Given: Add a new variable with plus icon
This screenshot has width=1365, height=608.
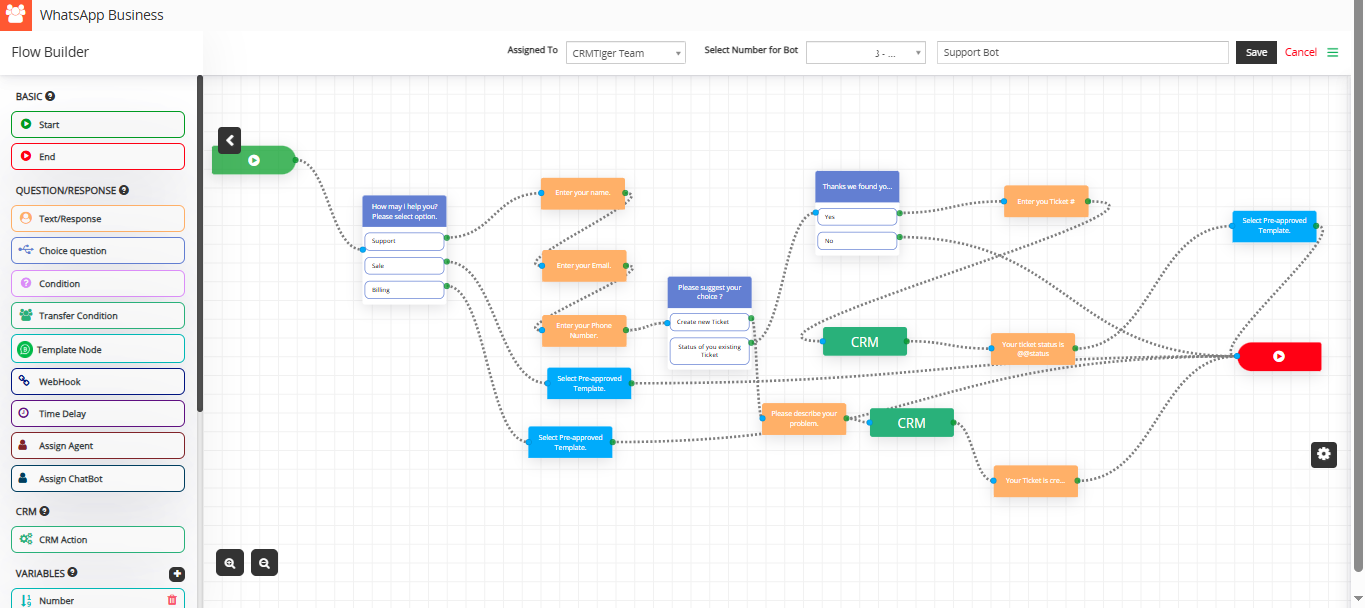Looking at the screenshot, I should pos(177,574).
